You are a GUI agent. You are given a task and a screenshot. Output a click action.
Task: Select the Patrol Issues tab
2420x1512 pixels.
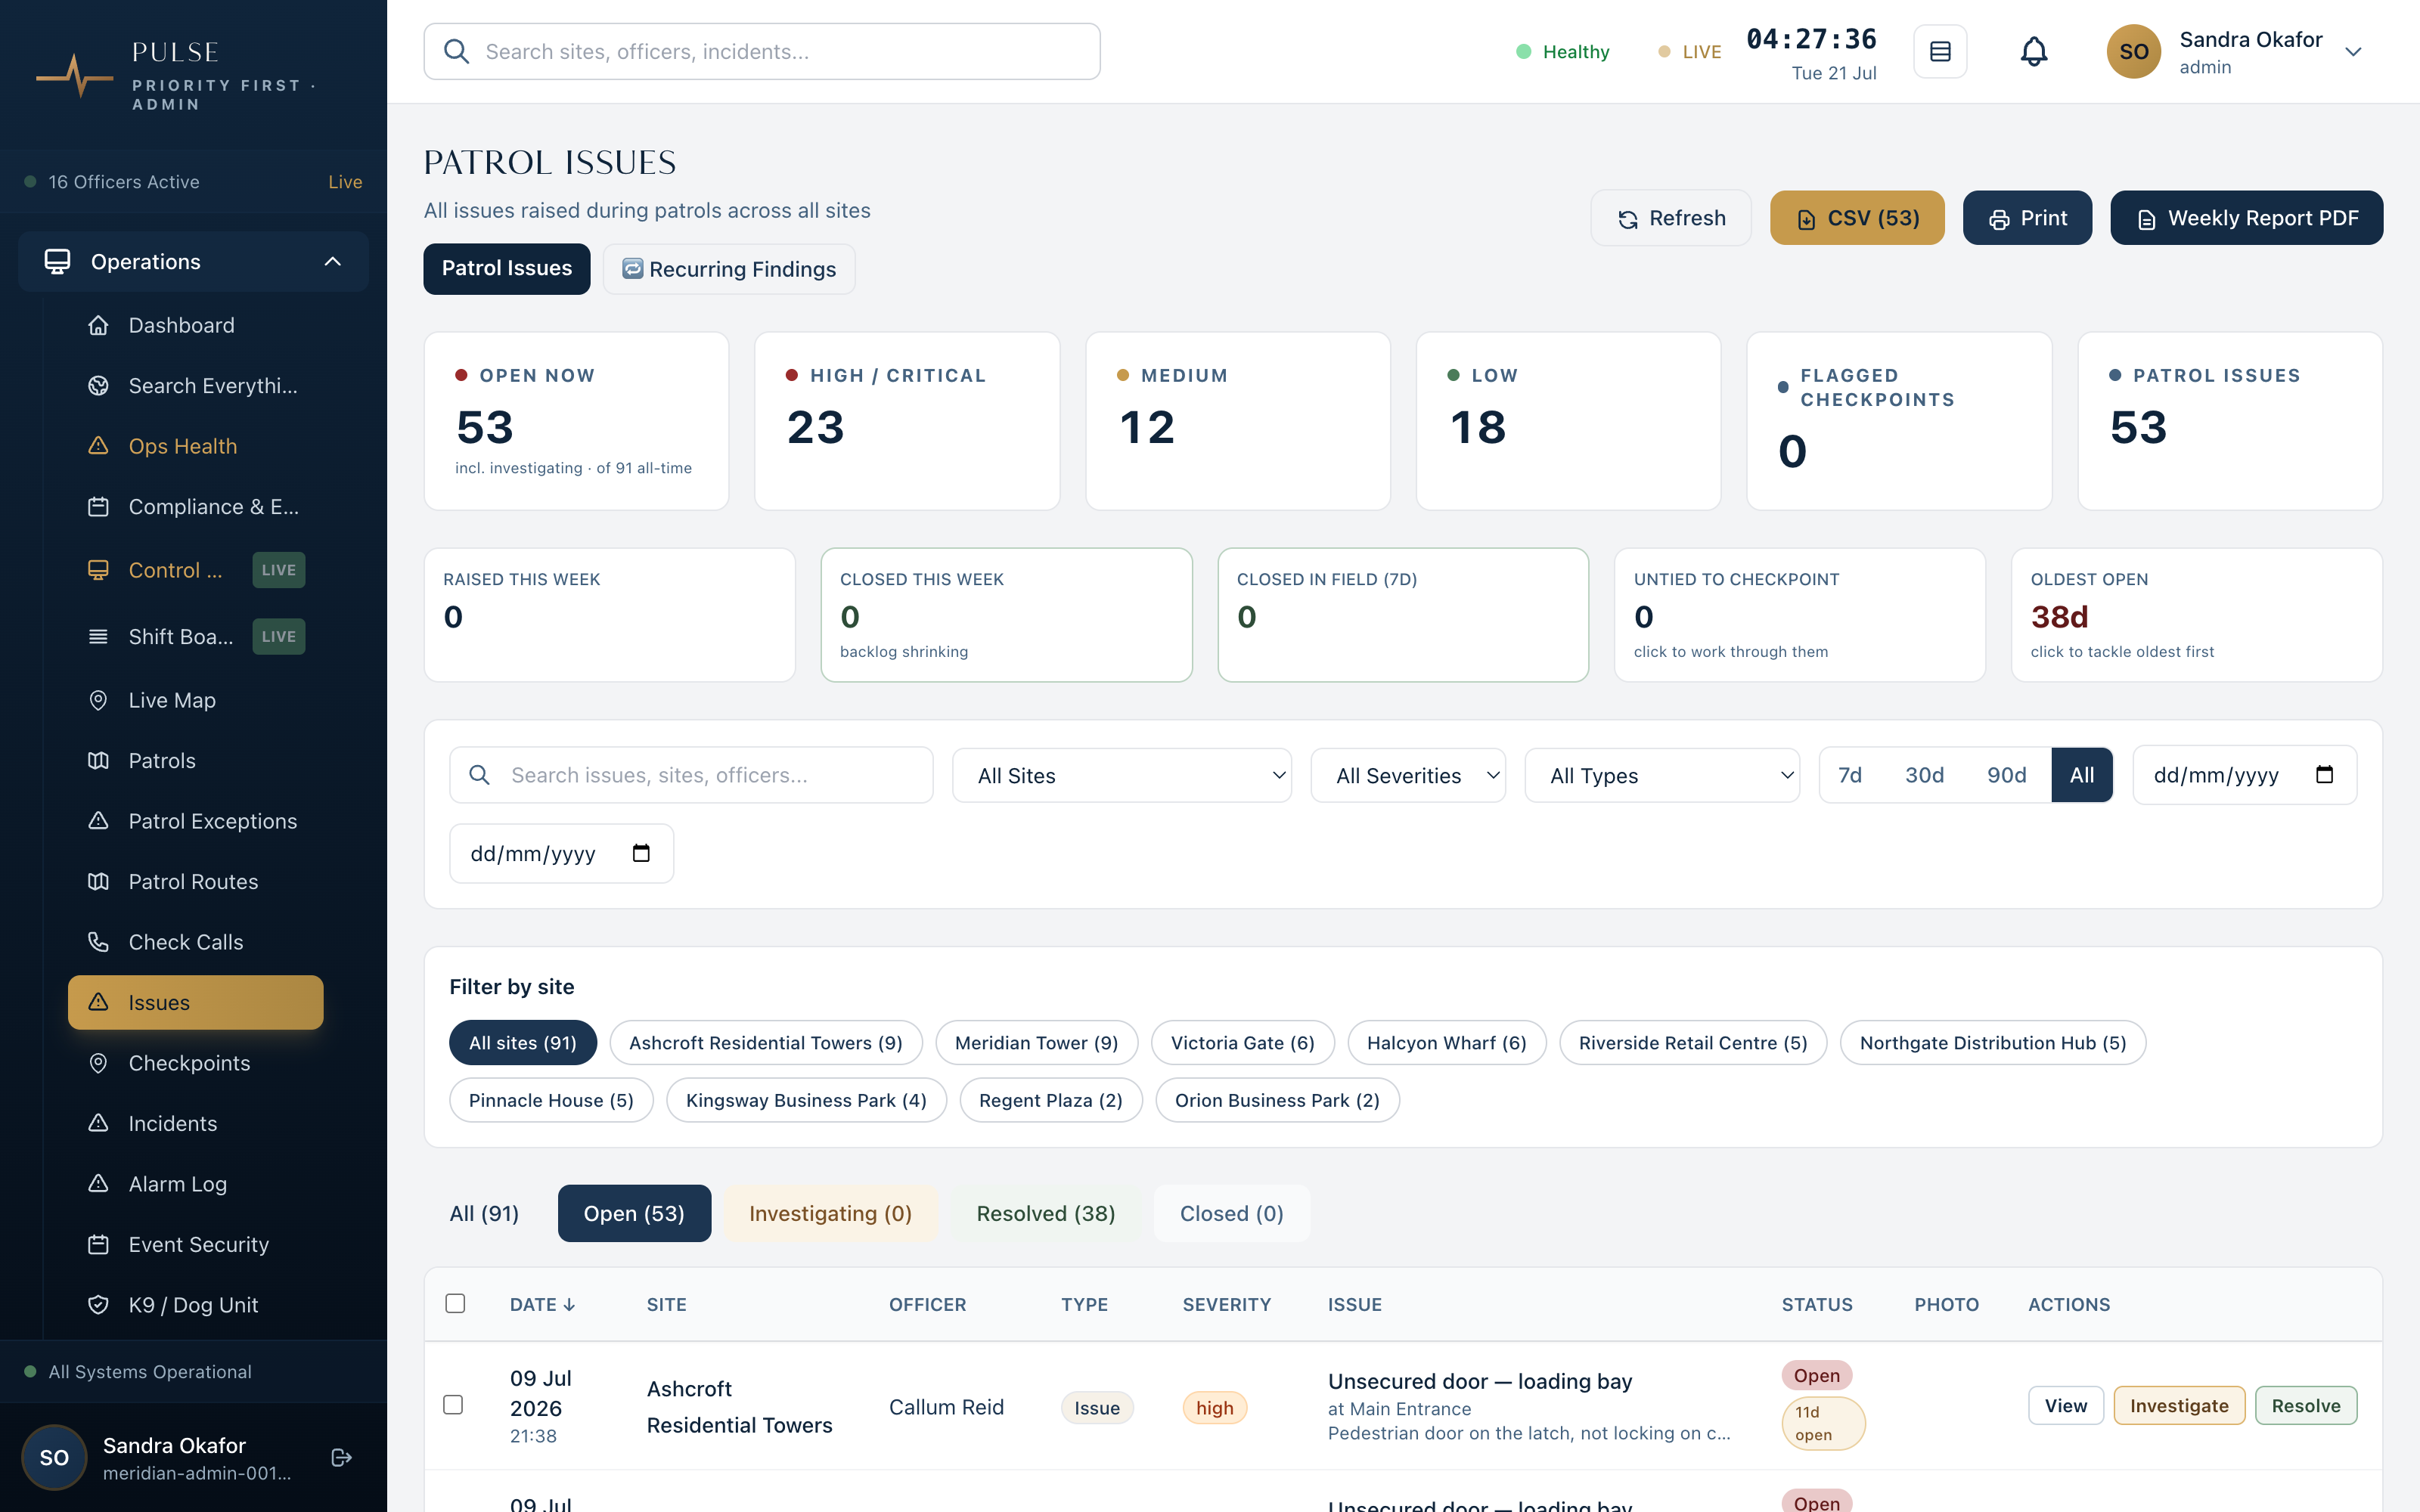(x=507, y=269)
